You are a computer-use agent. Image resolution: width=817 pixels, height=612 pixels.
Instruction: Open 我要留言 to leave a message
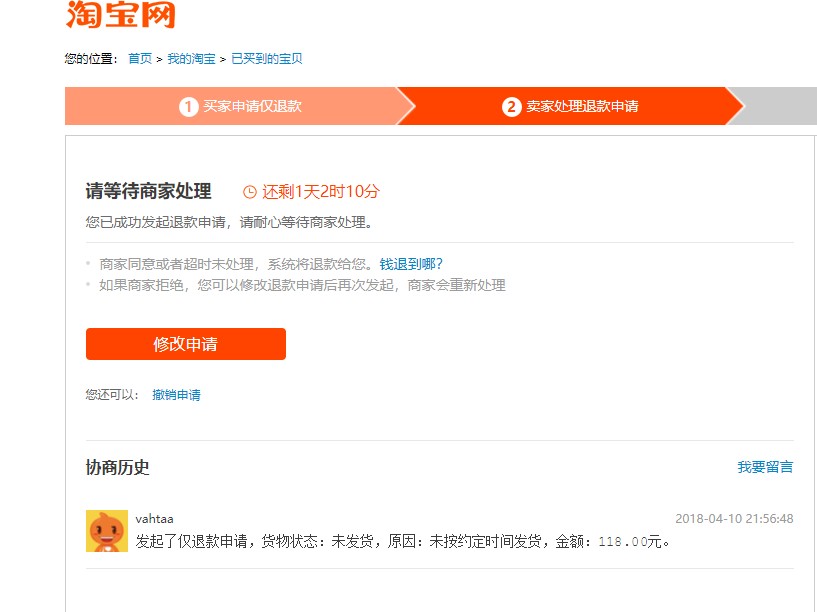pyautogui.click(x=765, y=467)
